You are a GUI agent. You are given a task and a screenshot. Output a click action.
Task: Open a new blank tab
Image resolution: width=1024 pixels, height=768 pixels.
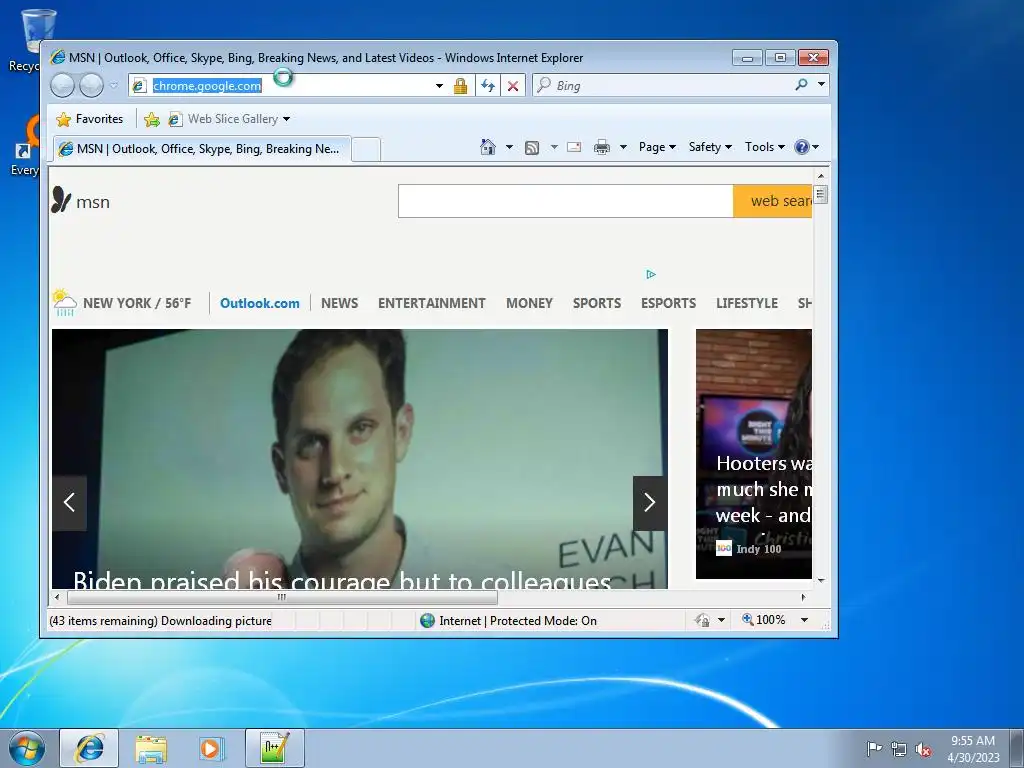tap(366, 149)
